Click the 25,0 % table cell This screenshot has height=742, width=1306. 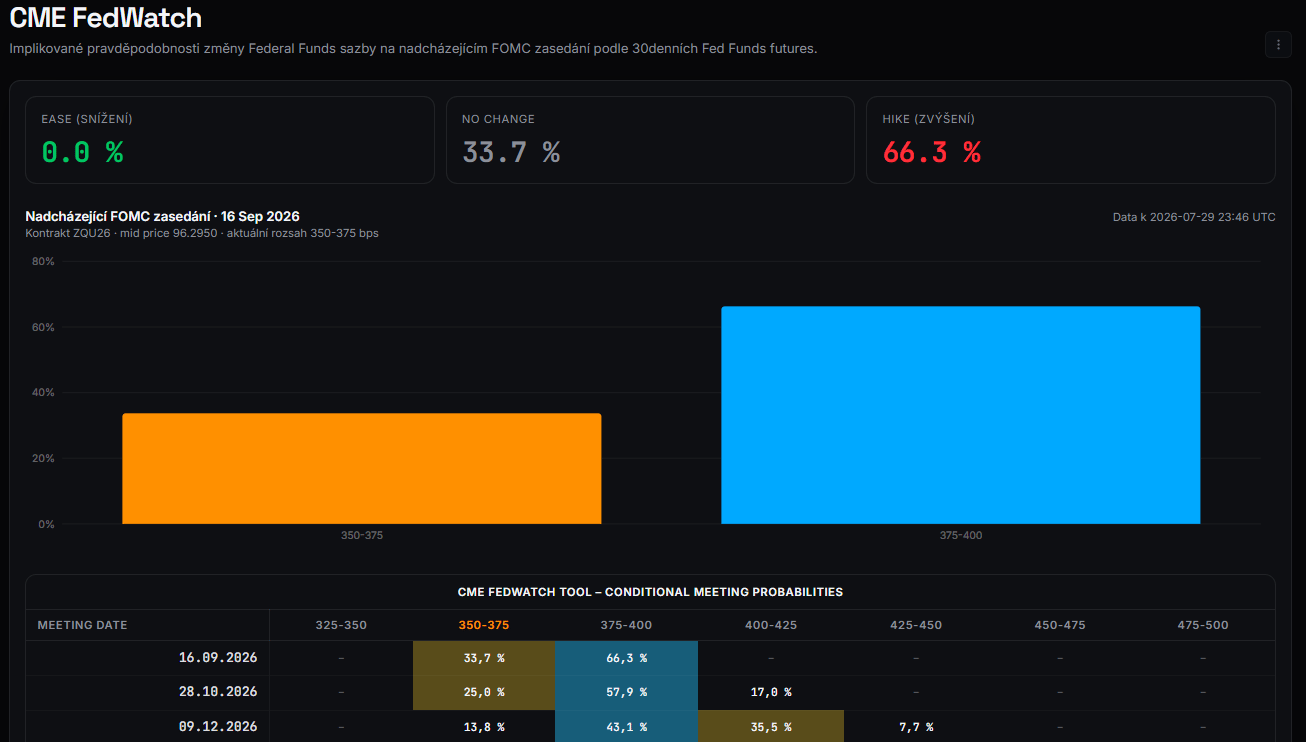tap(484, 692)
